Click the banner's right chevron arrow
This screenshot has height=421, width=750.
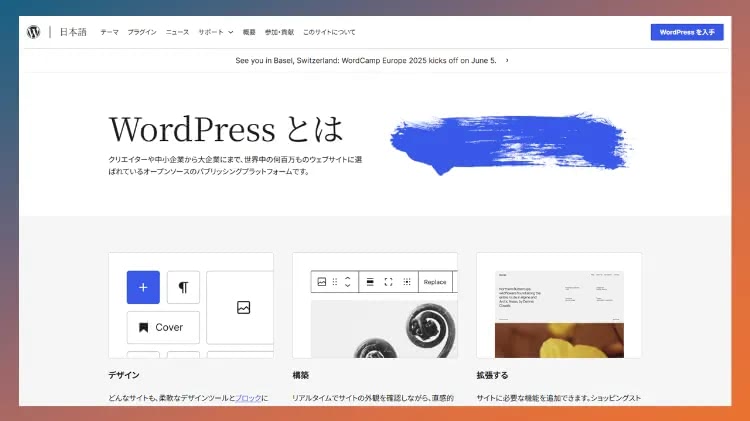(x=507, y=60)
